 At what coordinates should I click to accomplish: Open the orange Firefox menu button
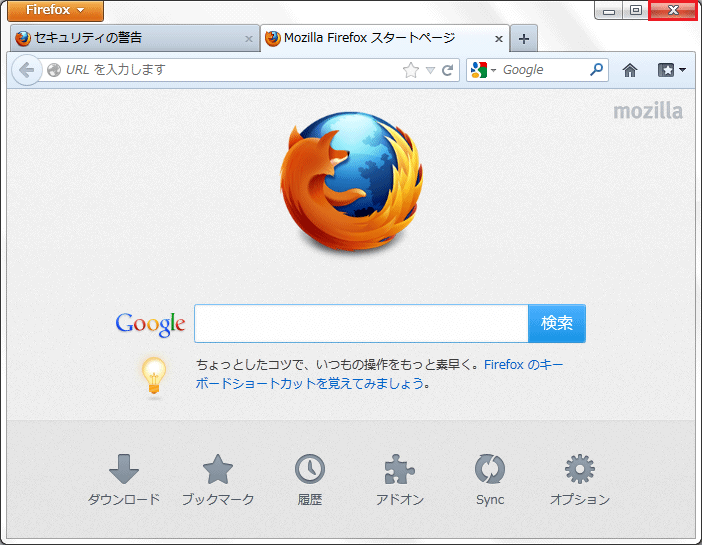pyautogui.click(x=55, y=11)
